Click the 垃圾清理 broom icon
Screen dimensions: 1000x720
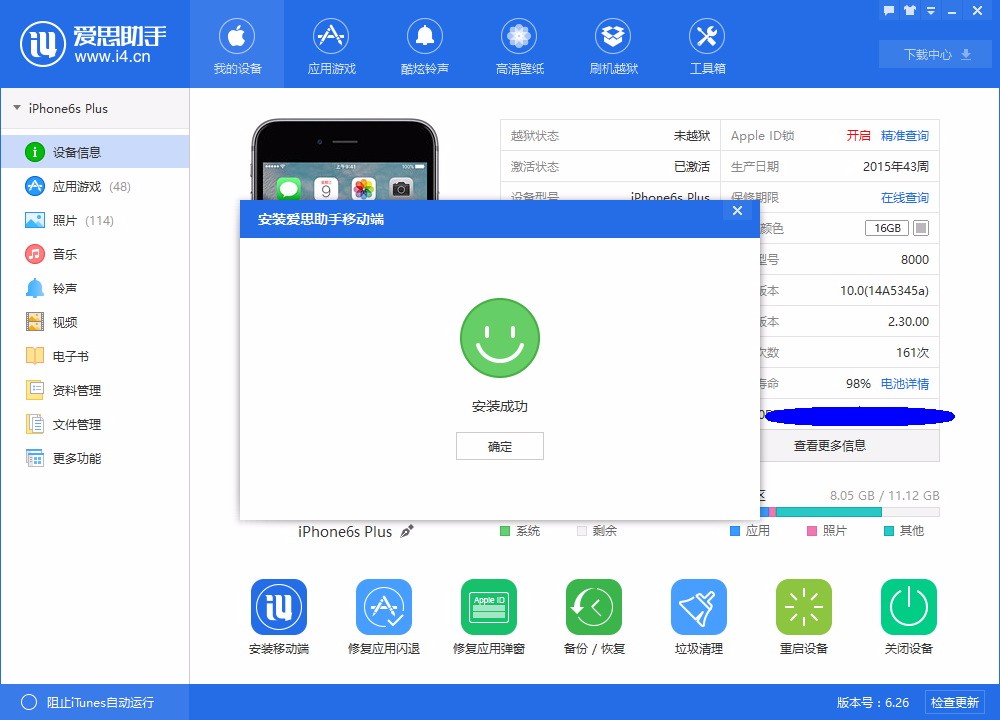click(699, 606)
